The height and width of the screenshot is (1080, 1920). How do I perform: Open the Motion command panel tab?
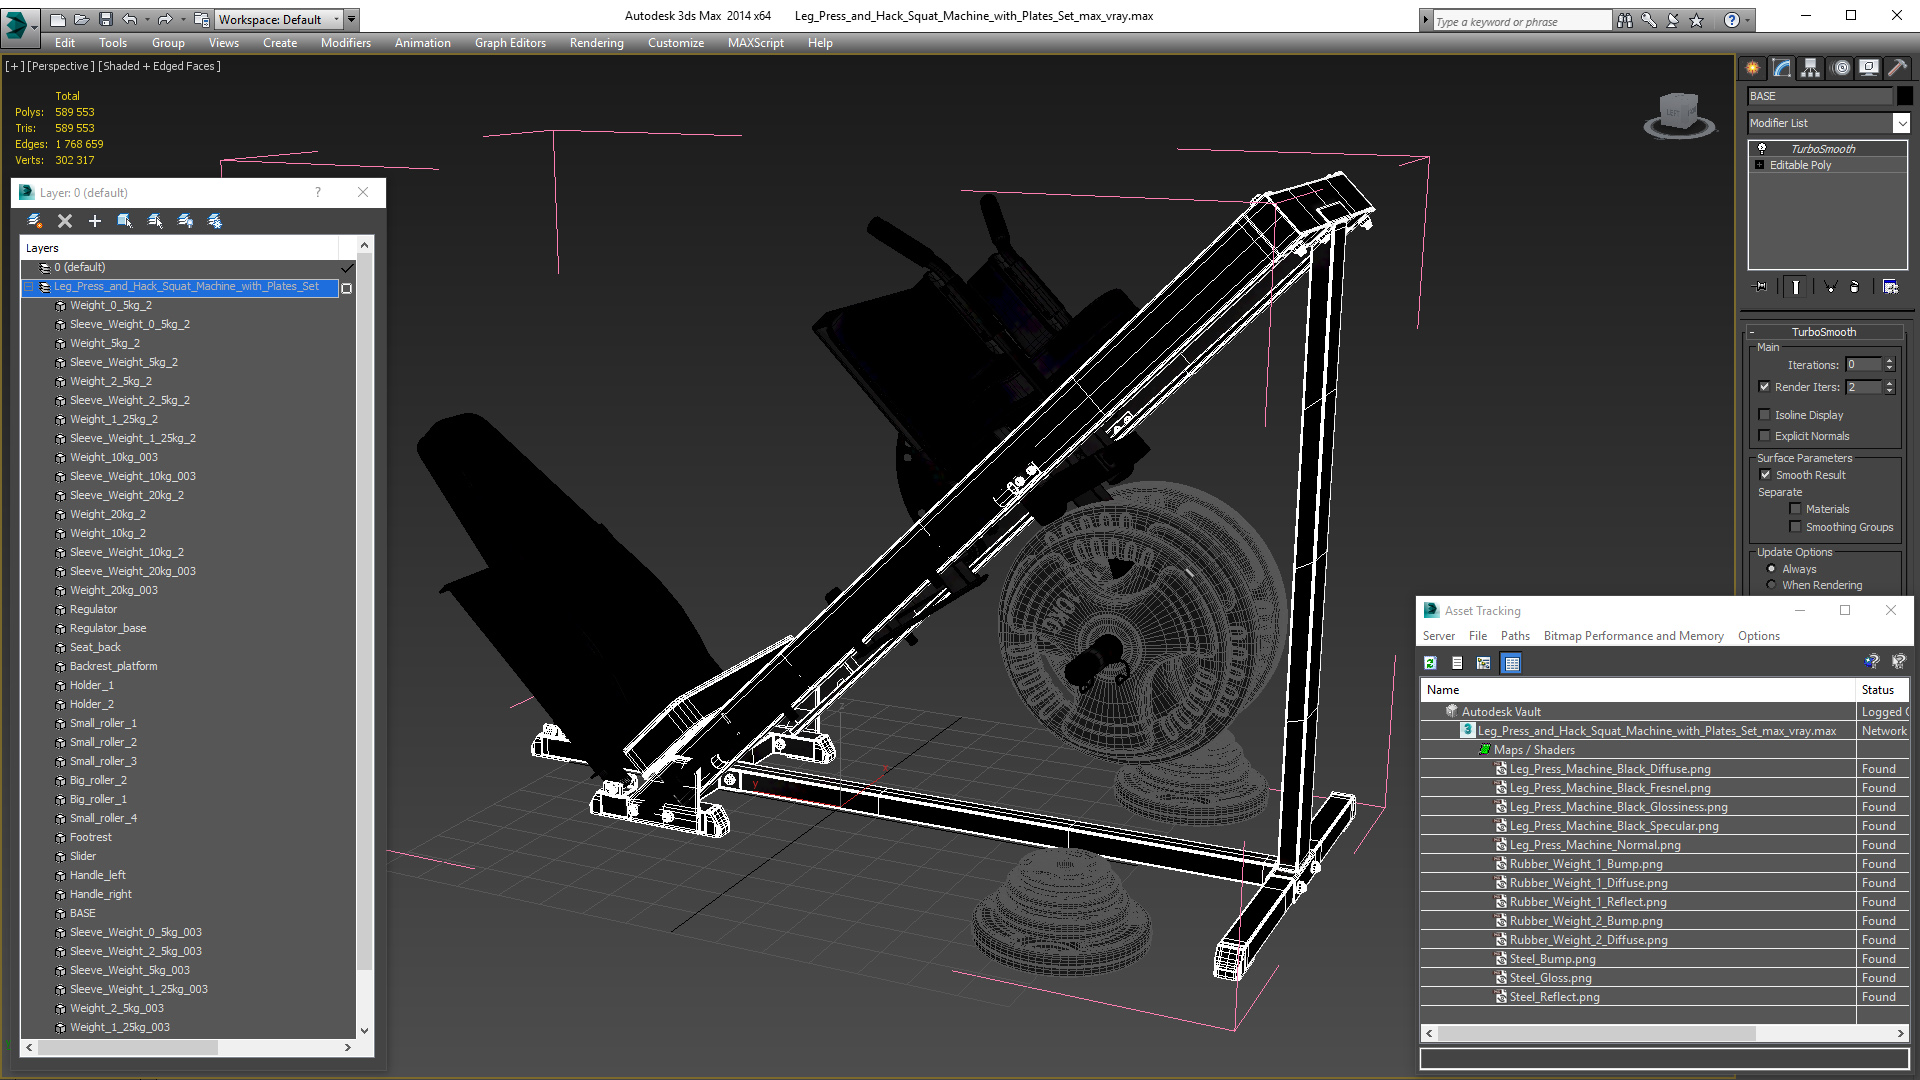tap(1841, 68)
